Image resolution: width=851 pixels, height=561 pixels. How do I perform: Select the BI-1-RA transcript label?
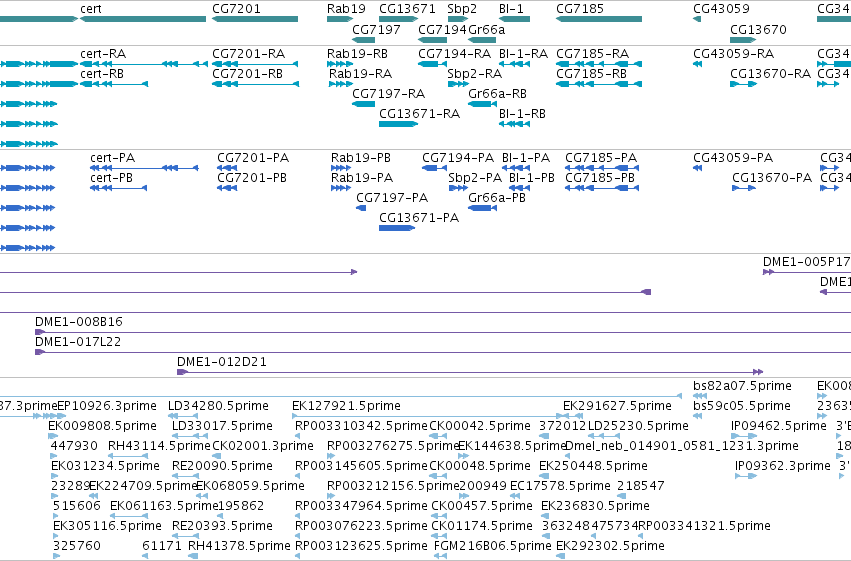coord(523,54)
